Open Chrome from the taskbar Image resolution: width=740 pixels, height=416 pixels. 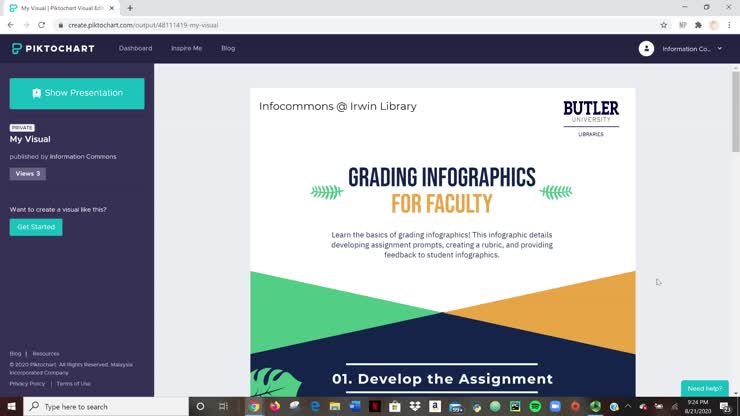pyautogui.click(x=254, y=407)
